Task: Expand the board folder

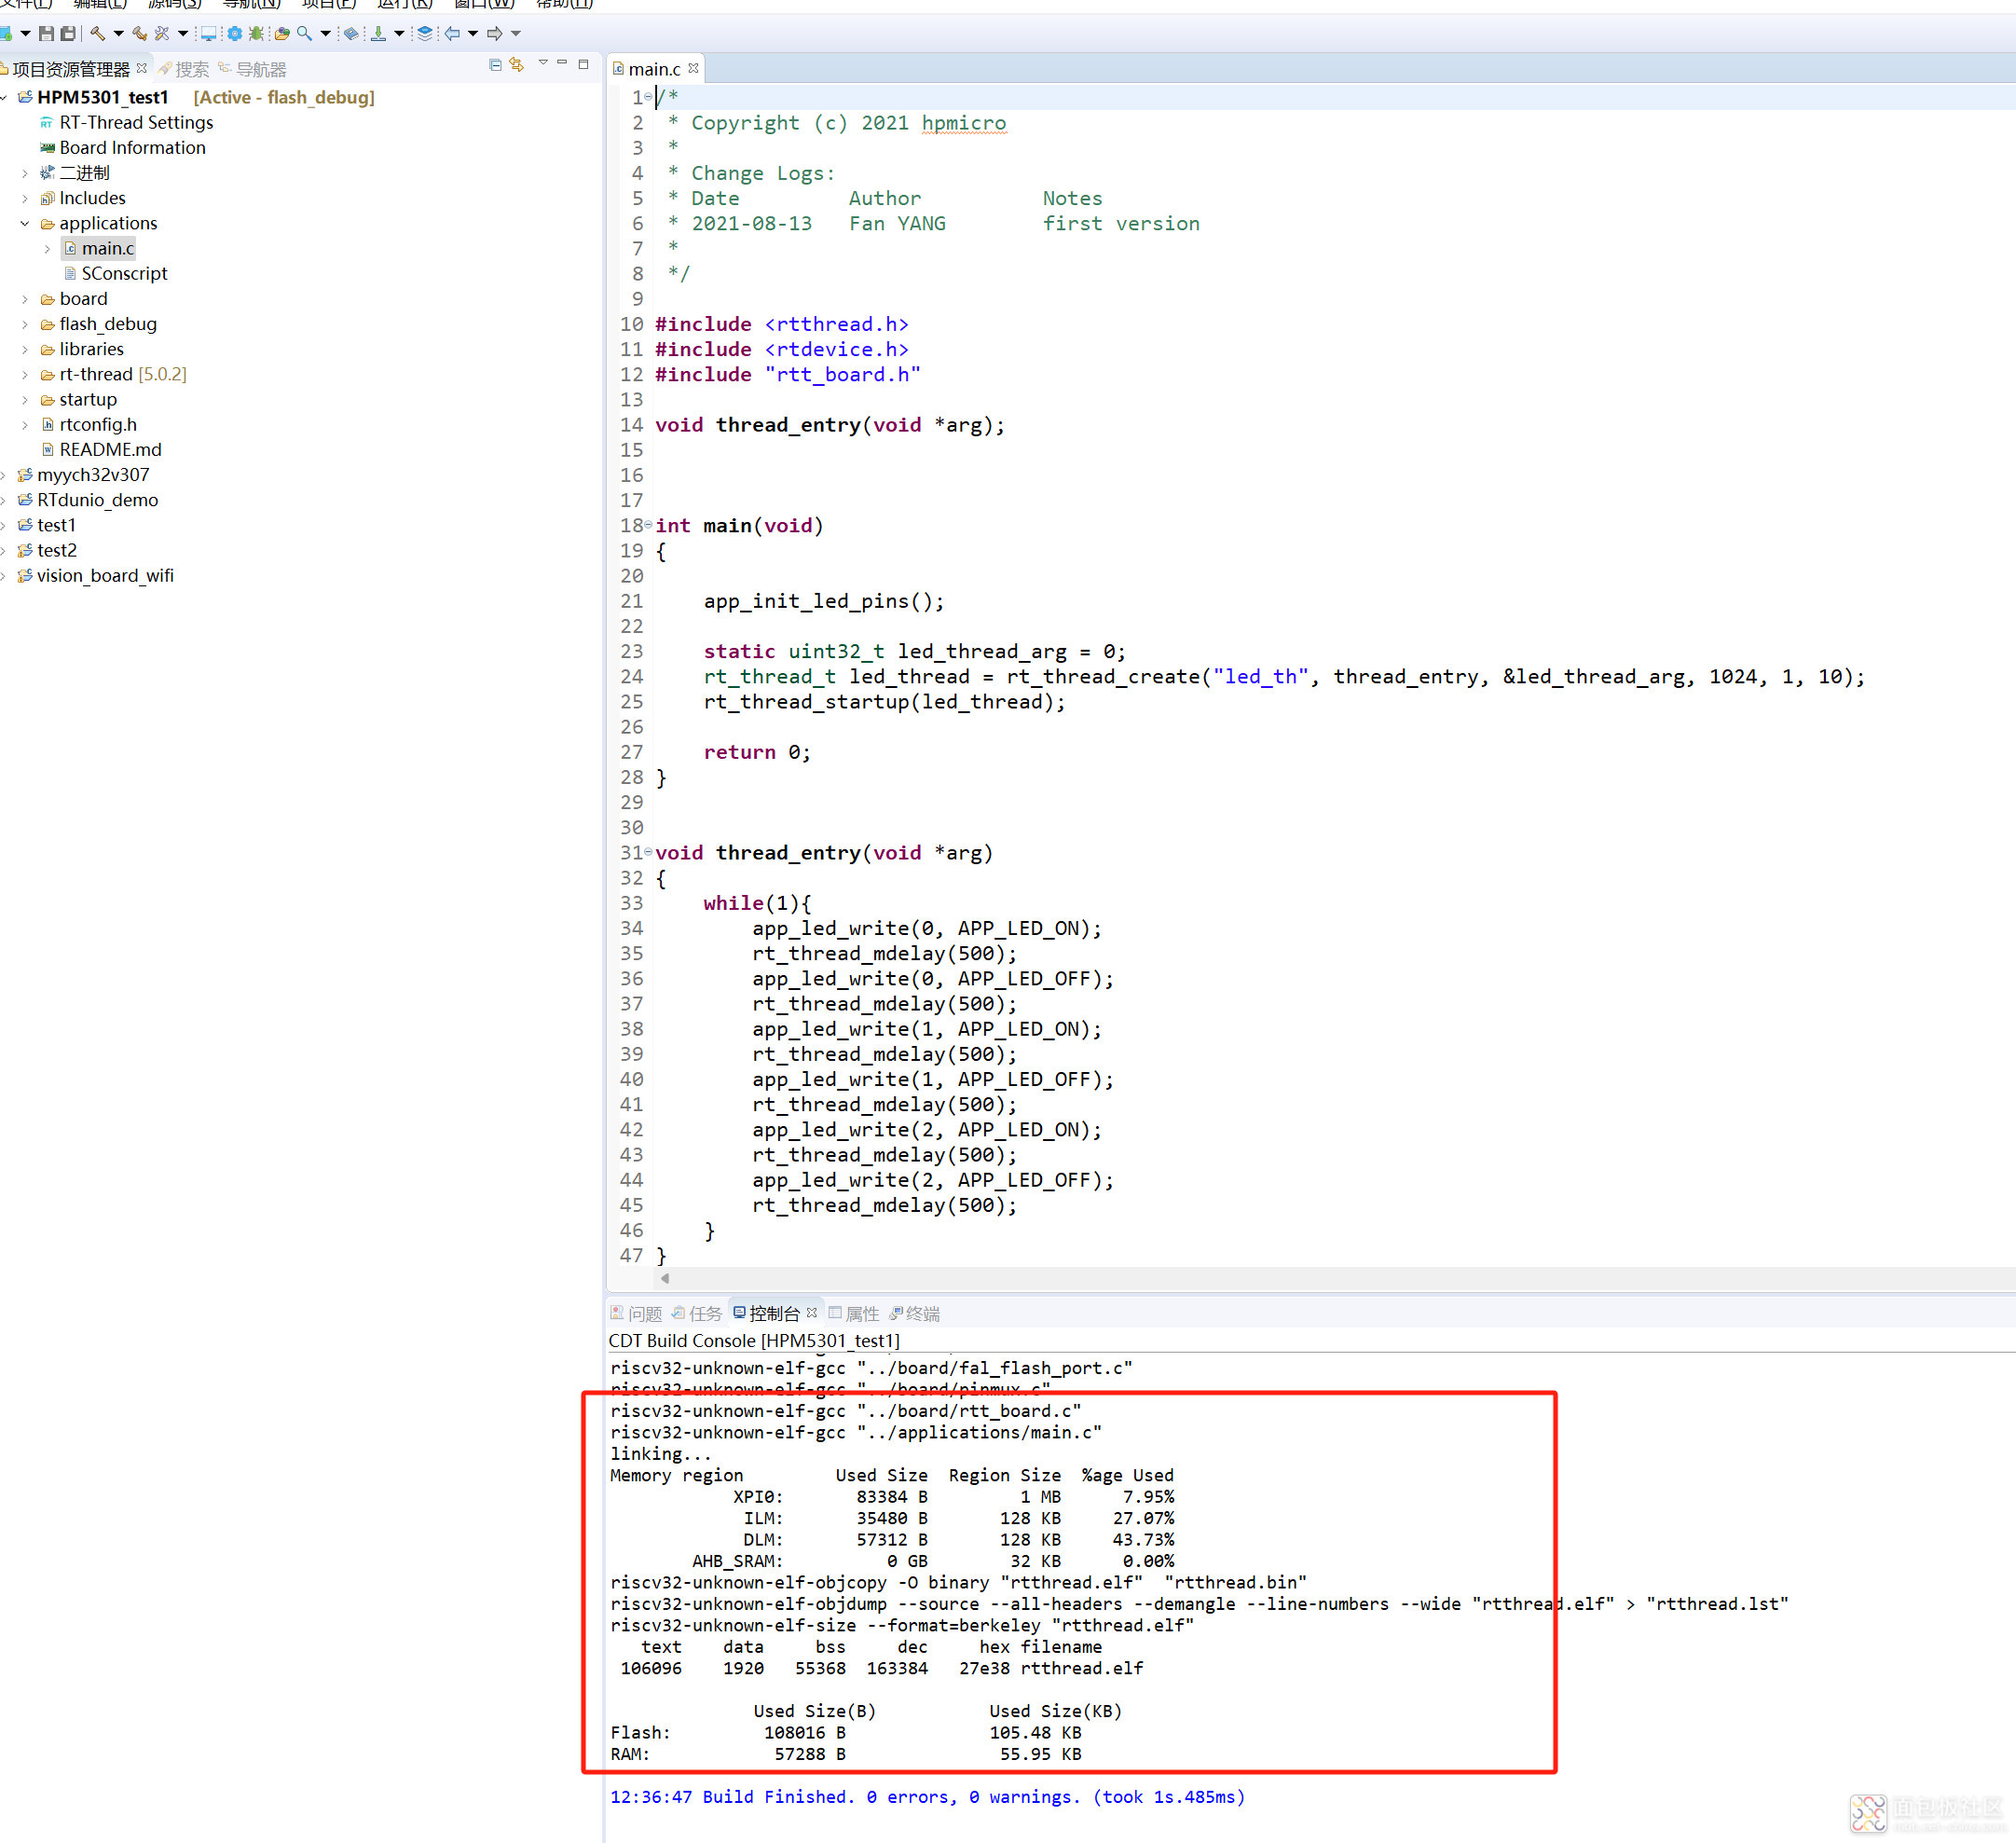Action: point(25,299)
